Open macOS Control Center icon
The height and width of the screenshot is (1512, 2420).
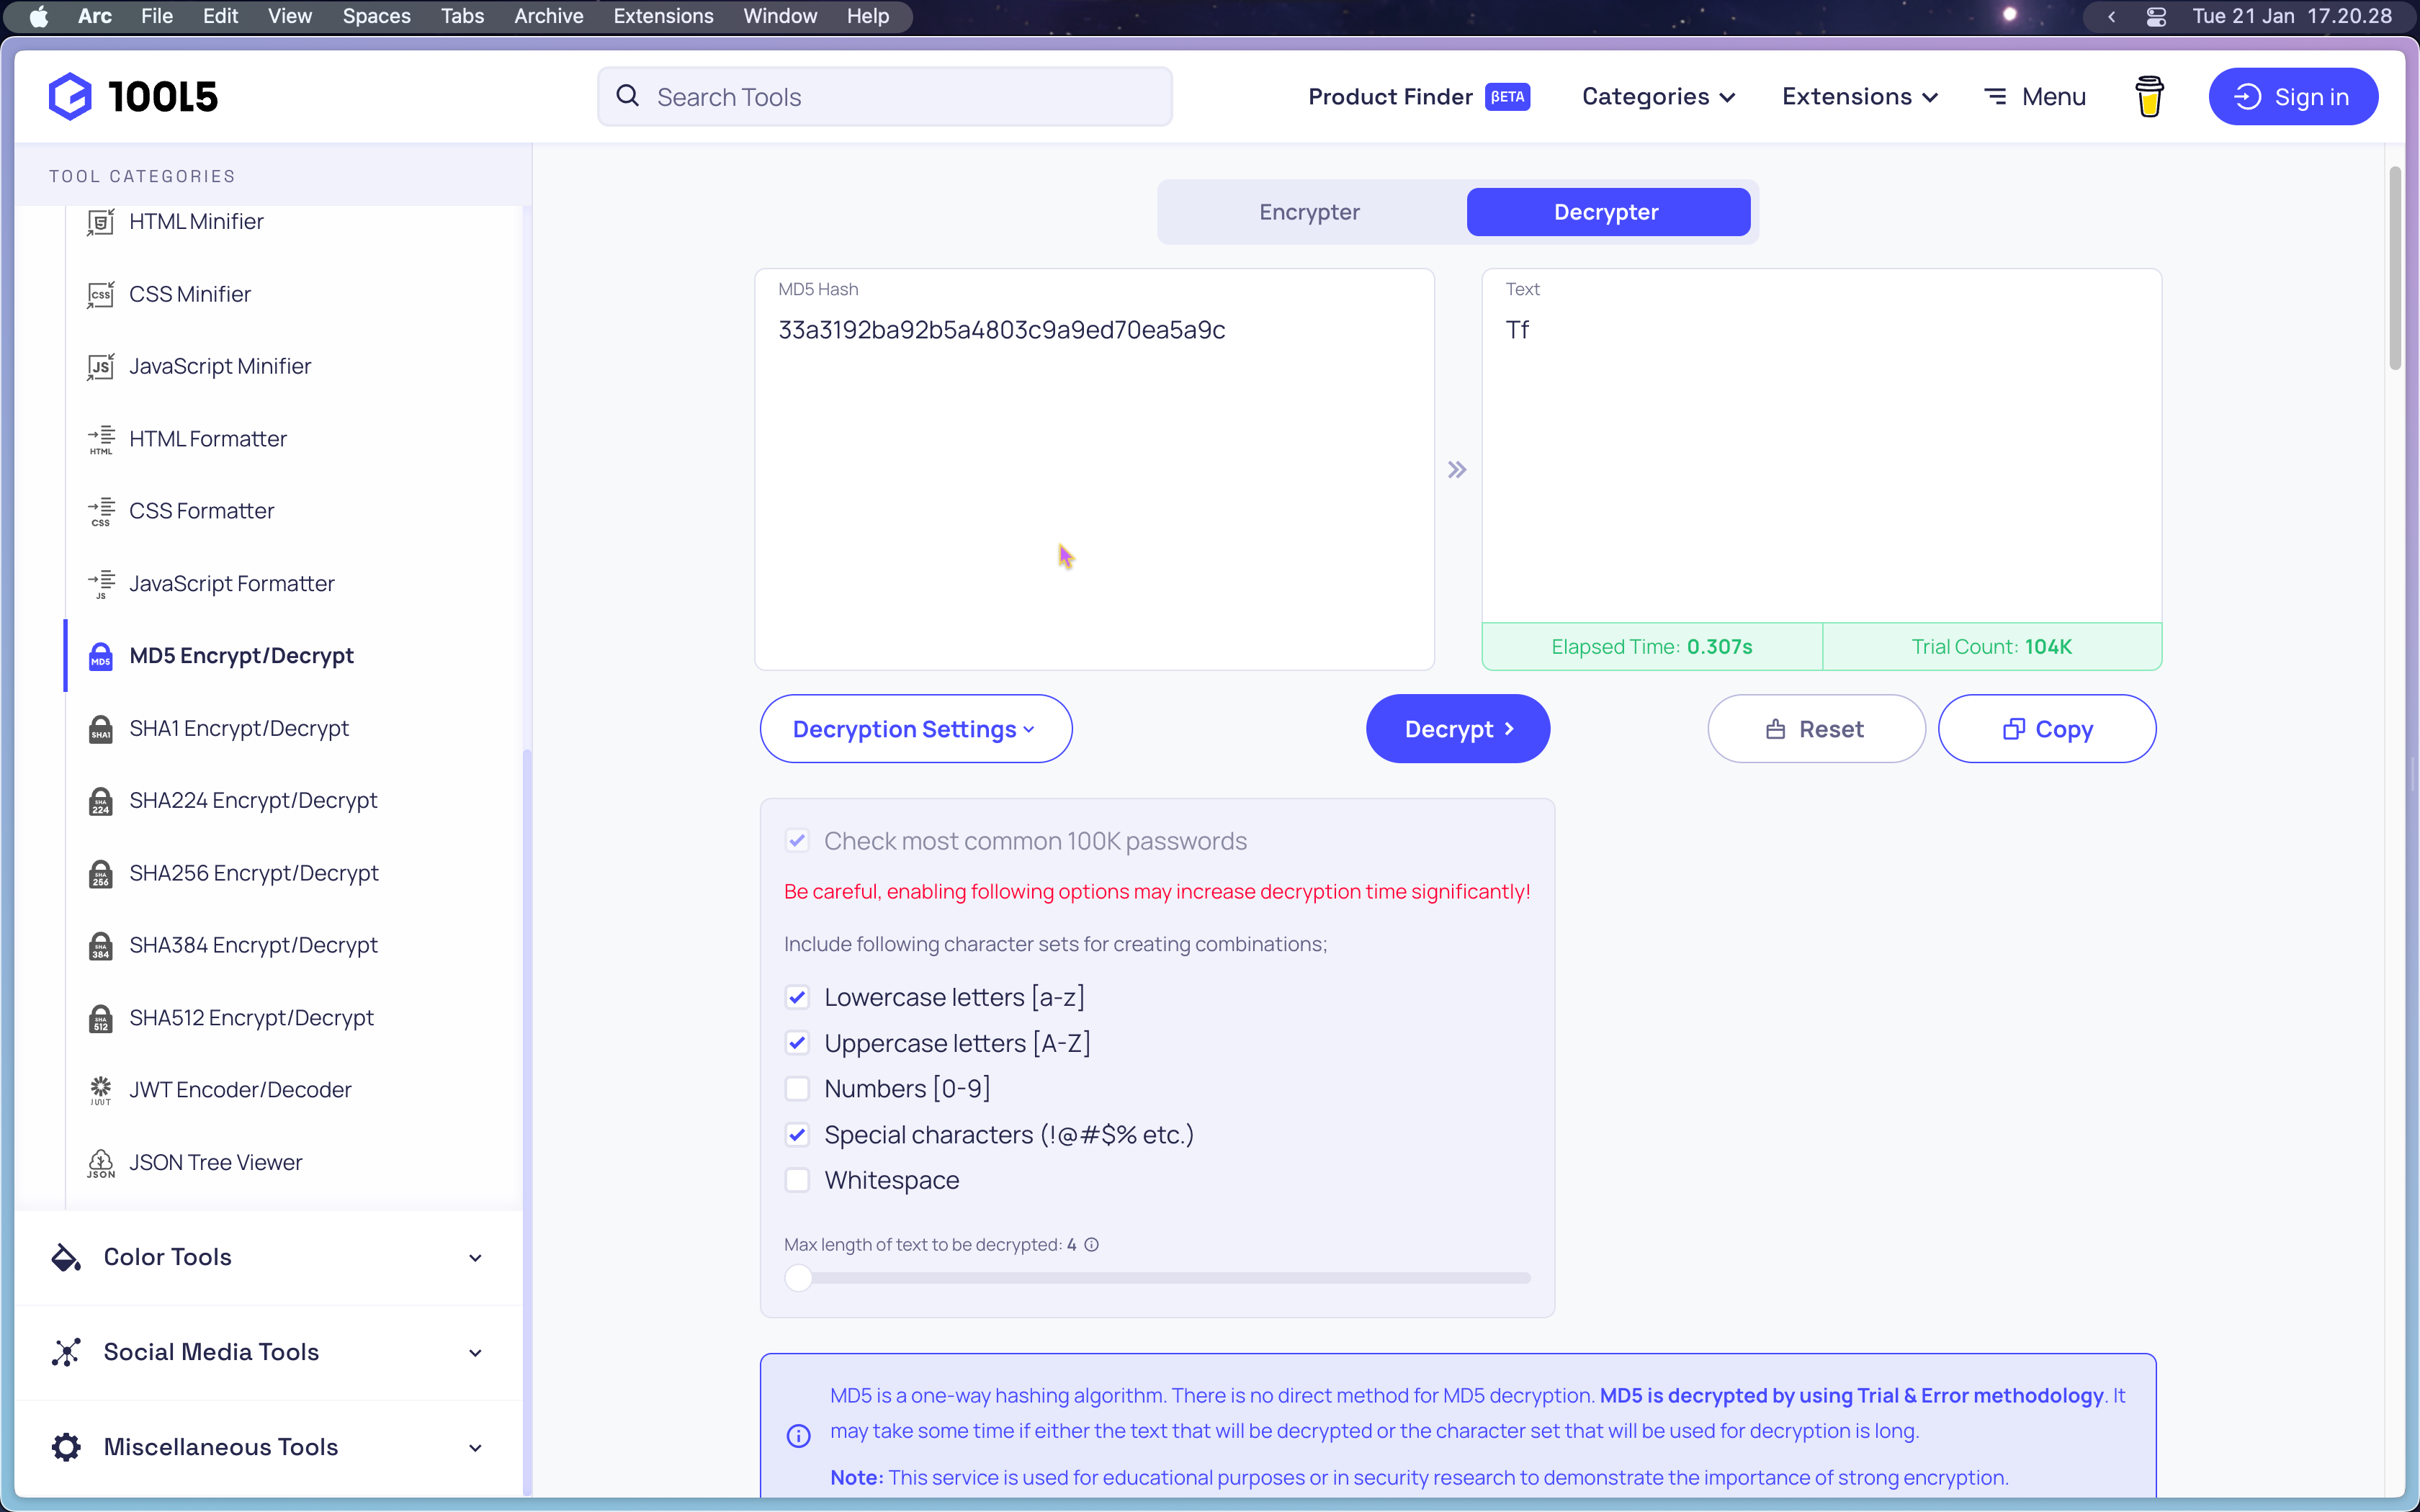tap(2156, 17)
